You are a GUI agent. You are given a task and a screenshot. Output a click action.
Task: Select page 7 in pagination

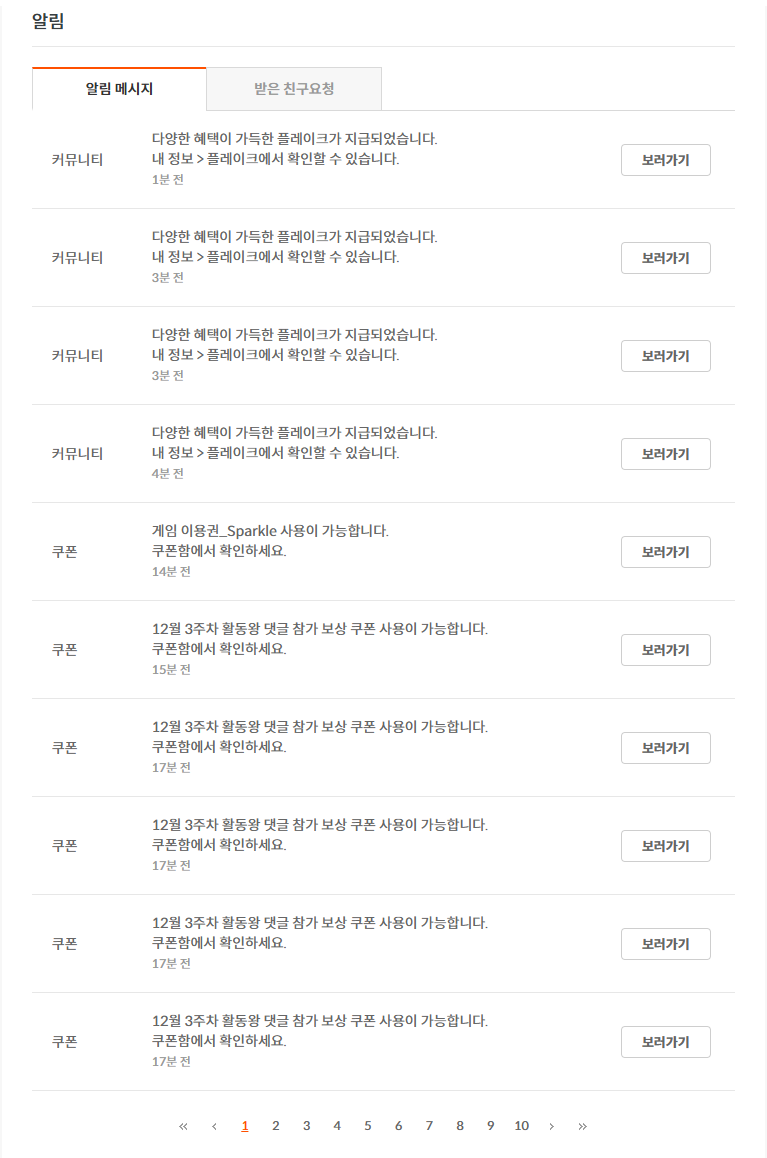click(429, 1126)
